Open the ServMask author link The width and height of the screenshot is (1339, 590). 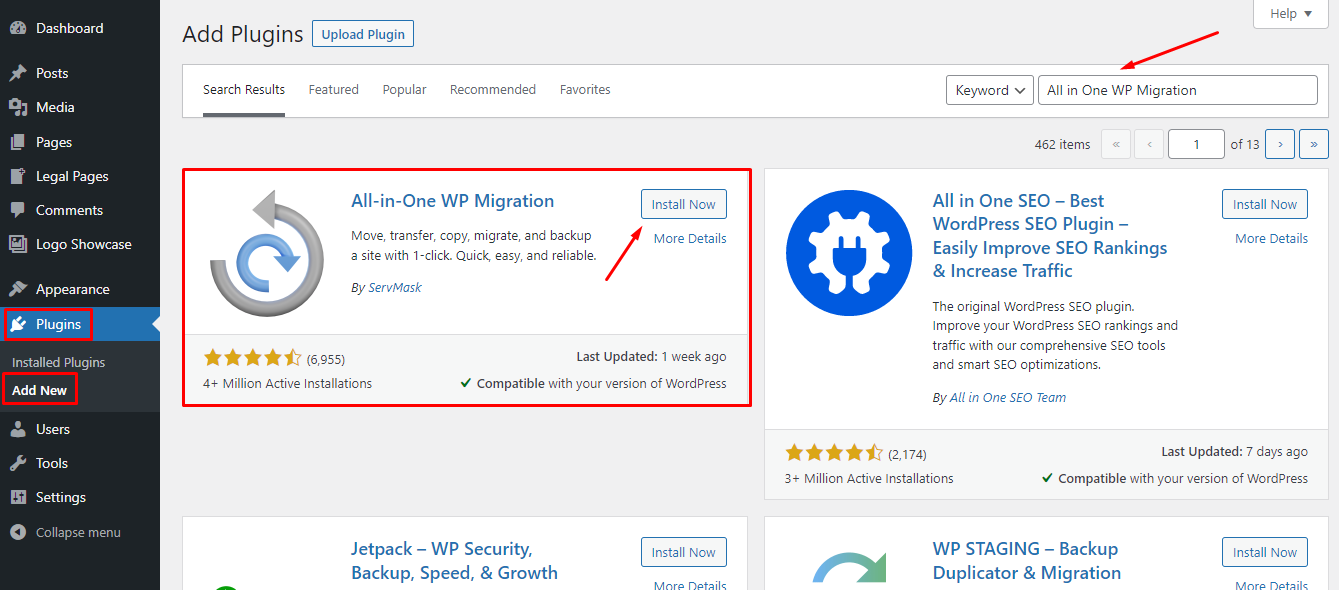click(393, 287)
